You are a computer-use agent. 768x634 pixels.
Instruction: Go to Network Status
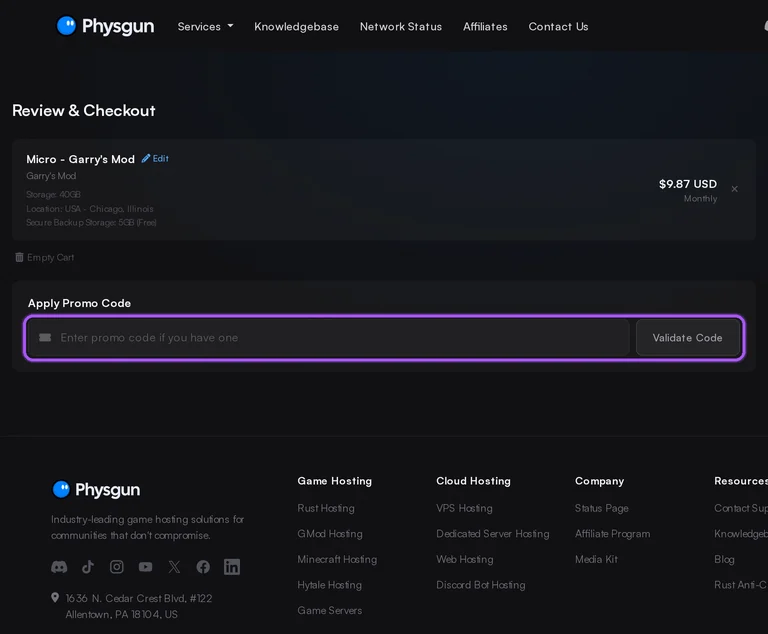pos(401,26)
